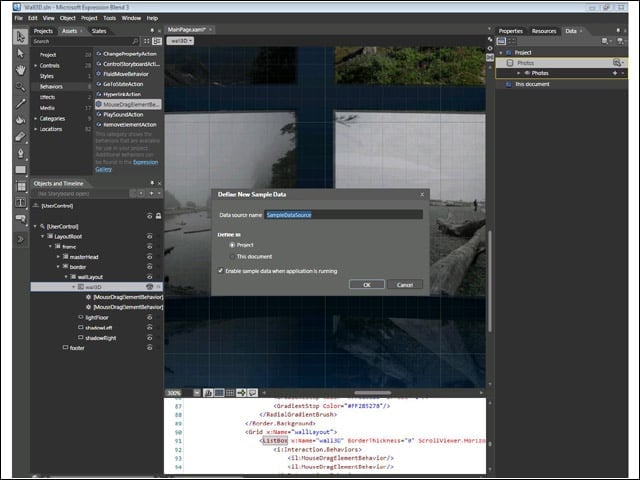Expand masterHead tree node
The image size is (640, 480).
(58, 257)
